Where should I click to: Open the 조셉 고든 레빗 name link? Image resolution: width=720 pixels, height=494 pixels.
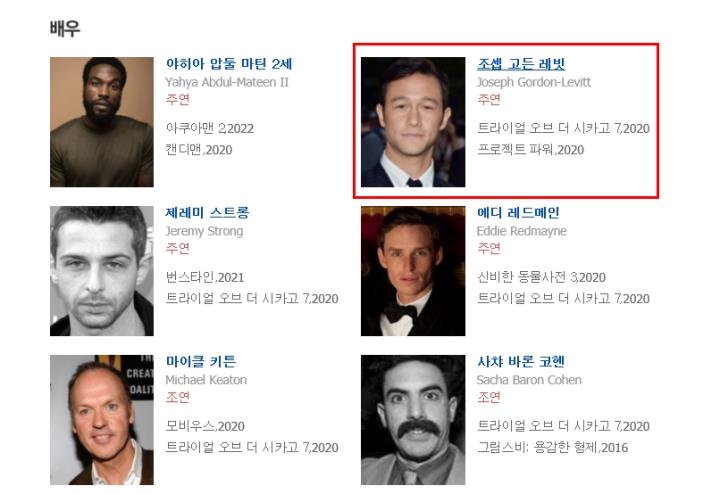click(521, 63)
